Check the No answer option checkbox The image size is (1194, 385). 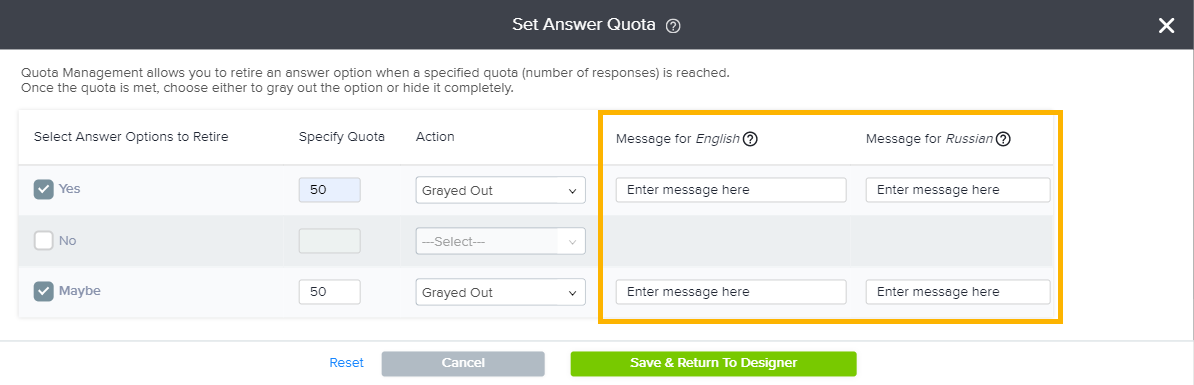[x=43, y=240]
